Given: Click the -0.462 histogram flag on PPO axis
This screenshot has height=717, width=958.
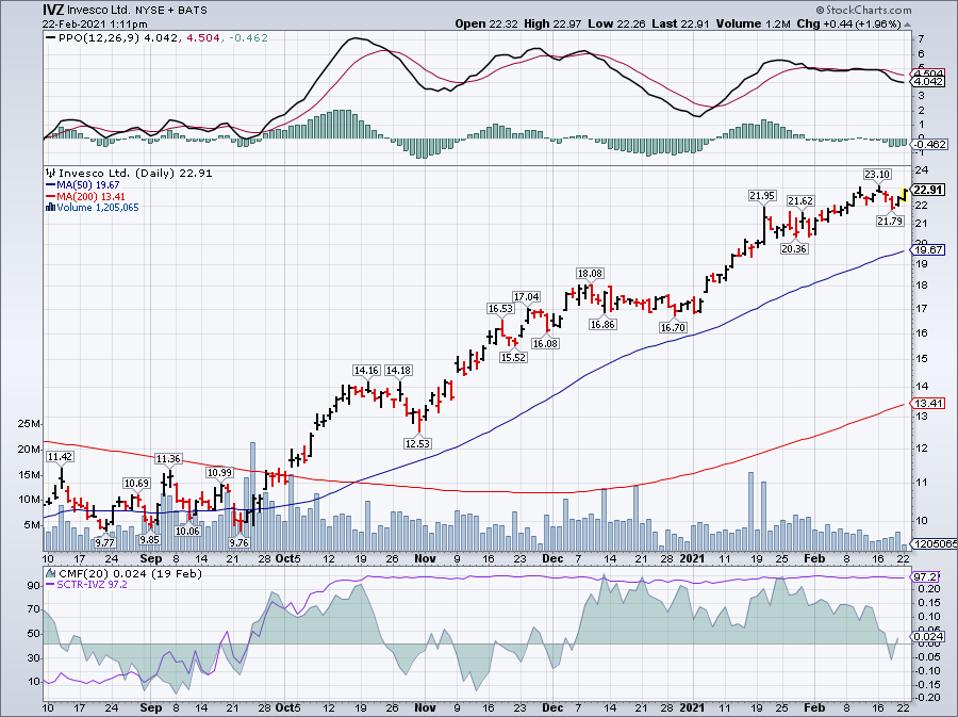Looking at the screenshot, I should point(928,144).
